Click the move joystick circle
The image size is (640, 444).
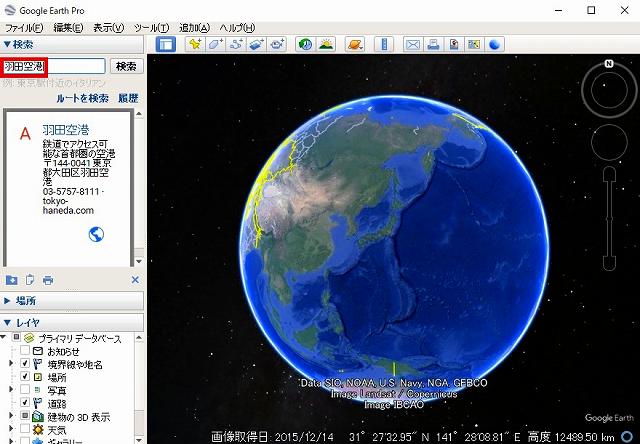click(x=609, y=142)
